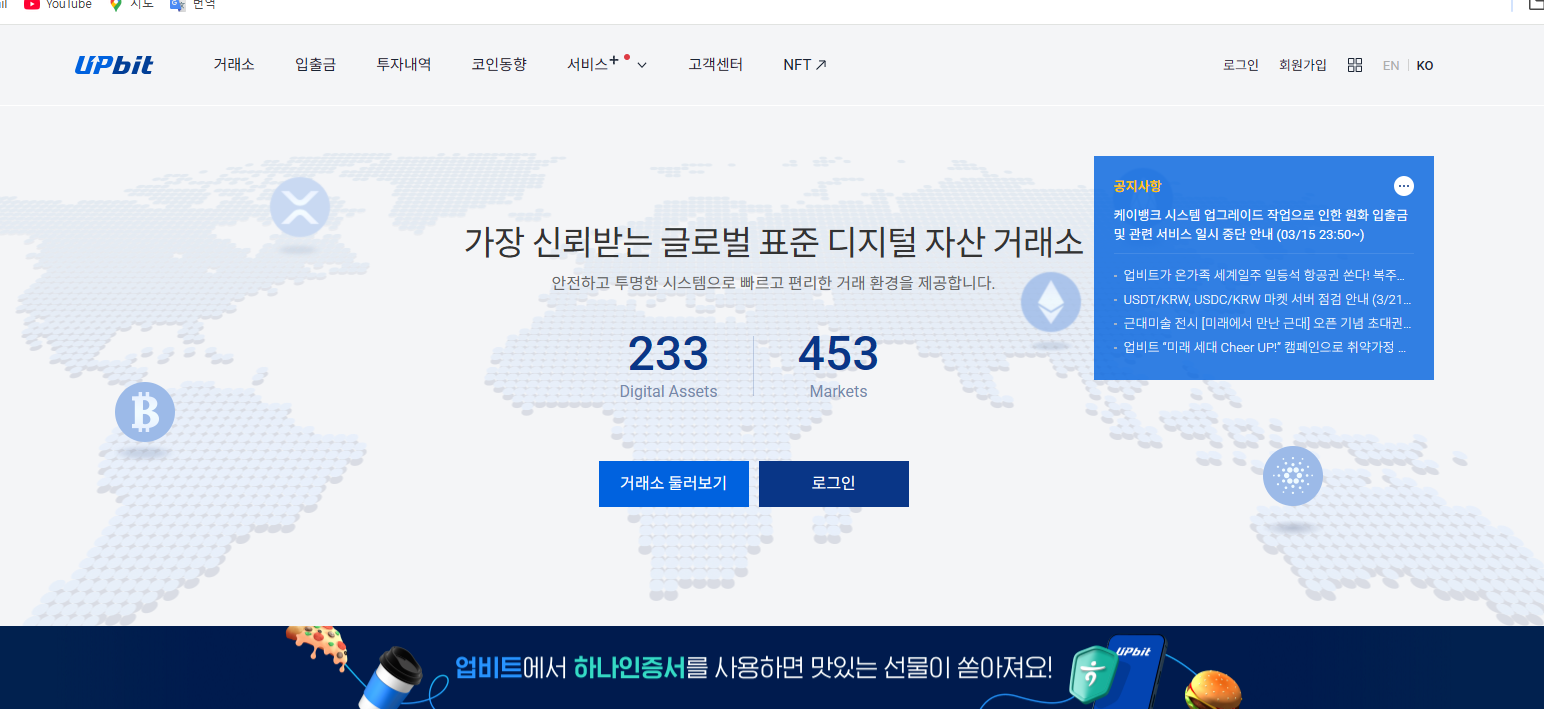Open YouTube bookmark in bookmarks bar
This screenshot has width=1544, height=709.
(58, 5)
